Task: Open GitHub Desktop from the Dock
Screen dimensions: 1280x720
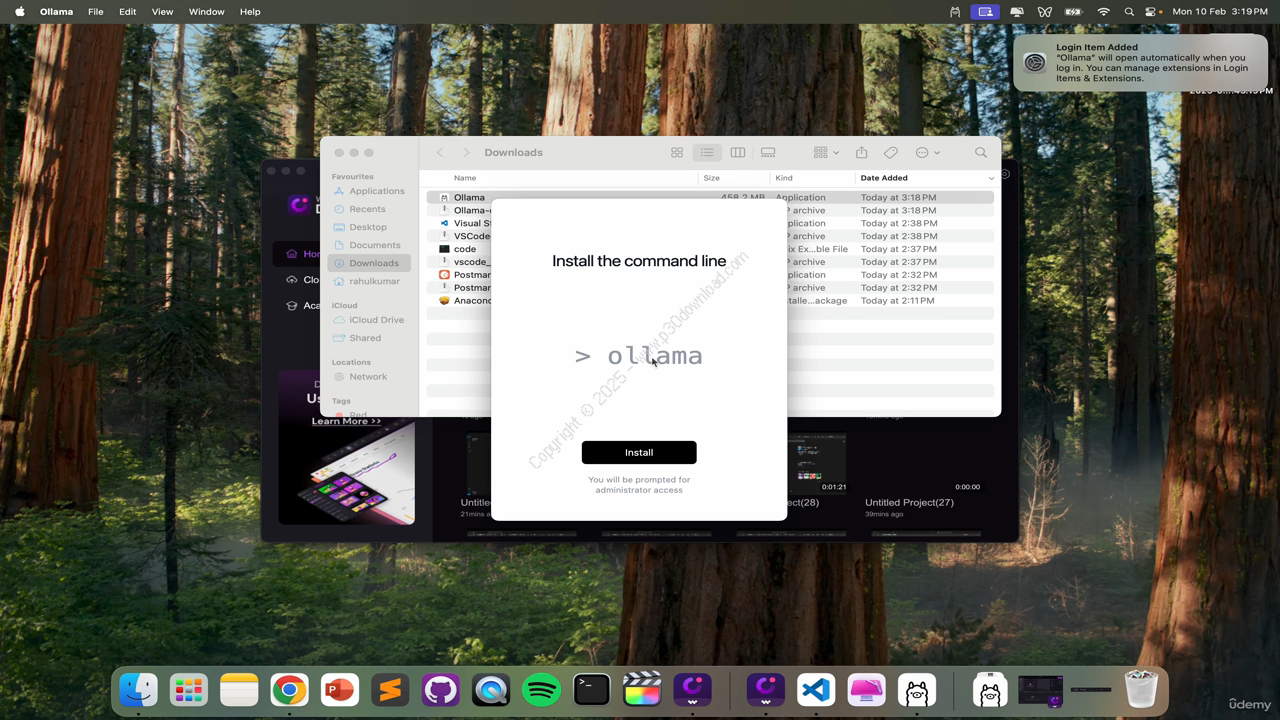Action: tap(440, 690)
